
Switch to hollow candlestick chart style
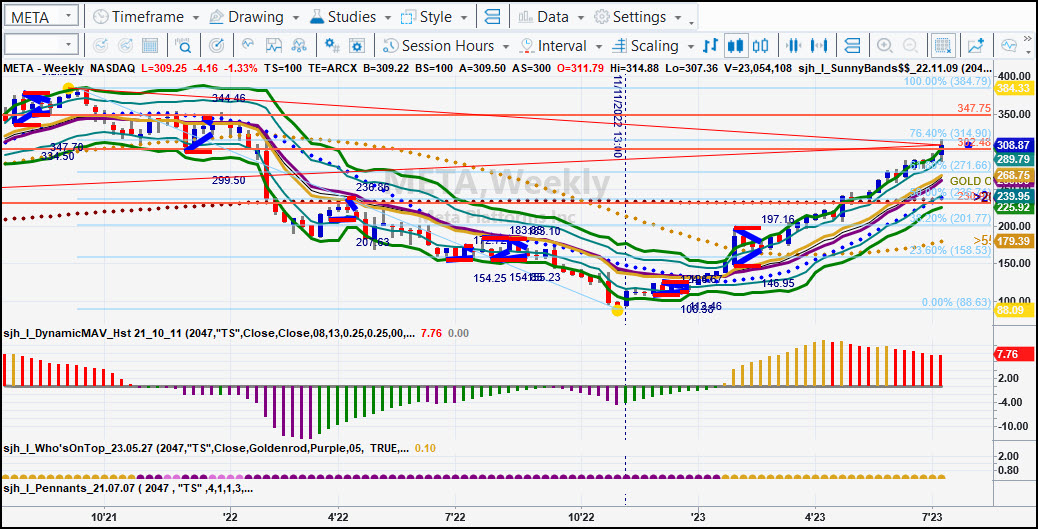tap(760, 46)
